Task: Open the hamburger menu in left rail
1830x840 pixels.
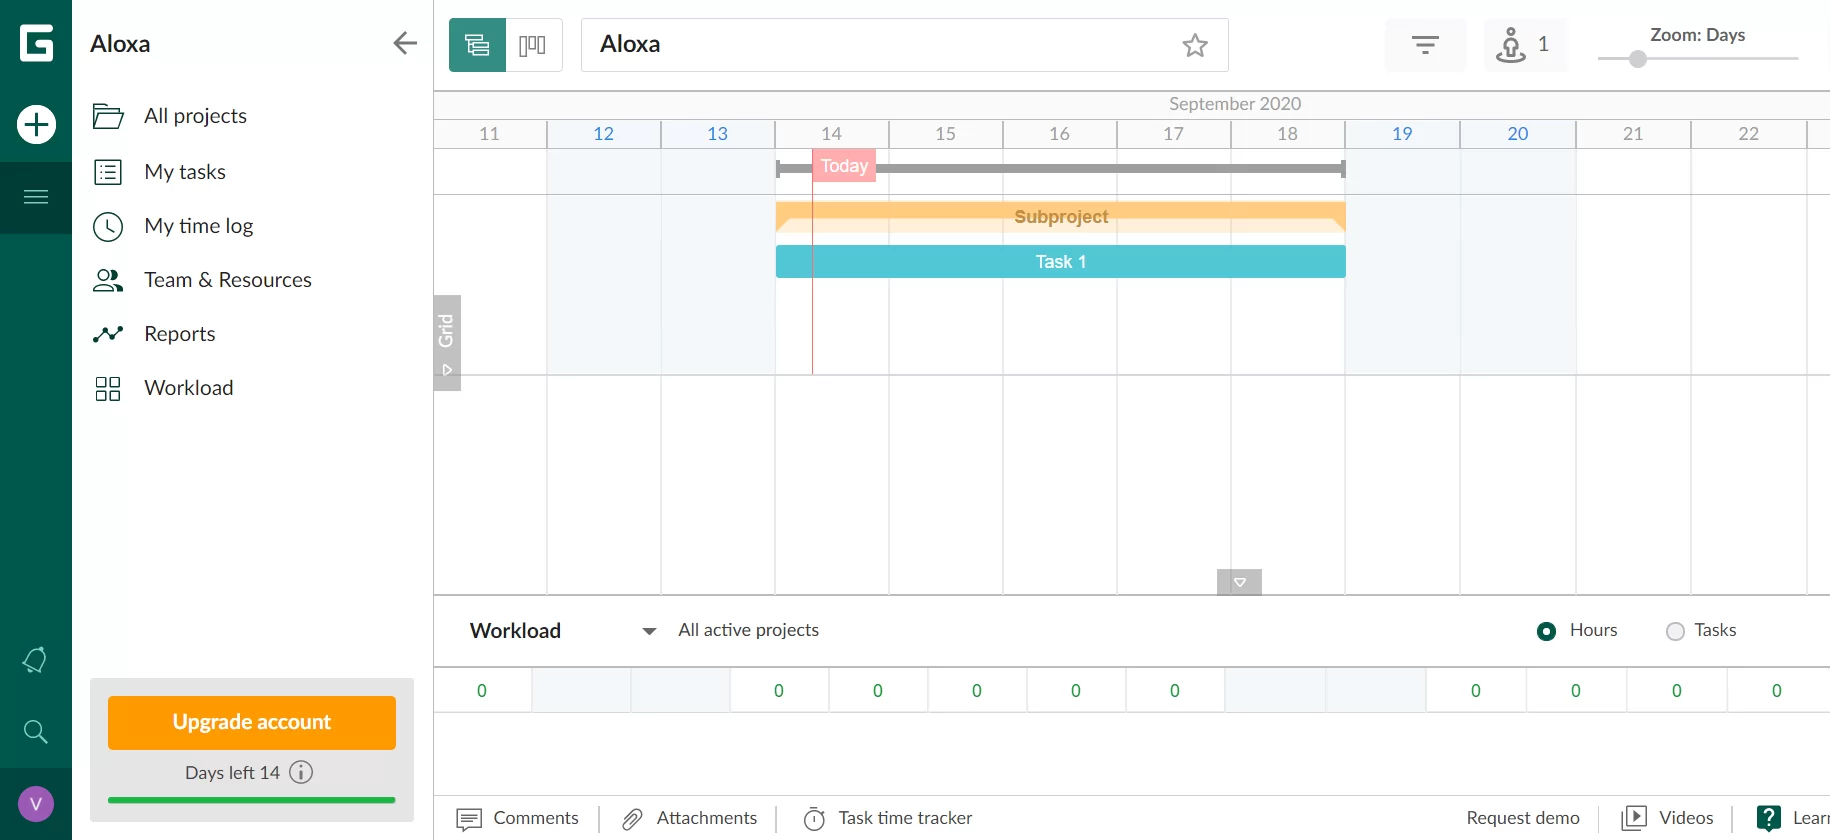Action: pyautogui.click(x=36, y=197)
